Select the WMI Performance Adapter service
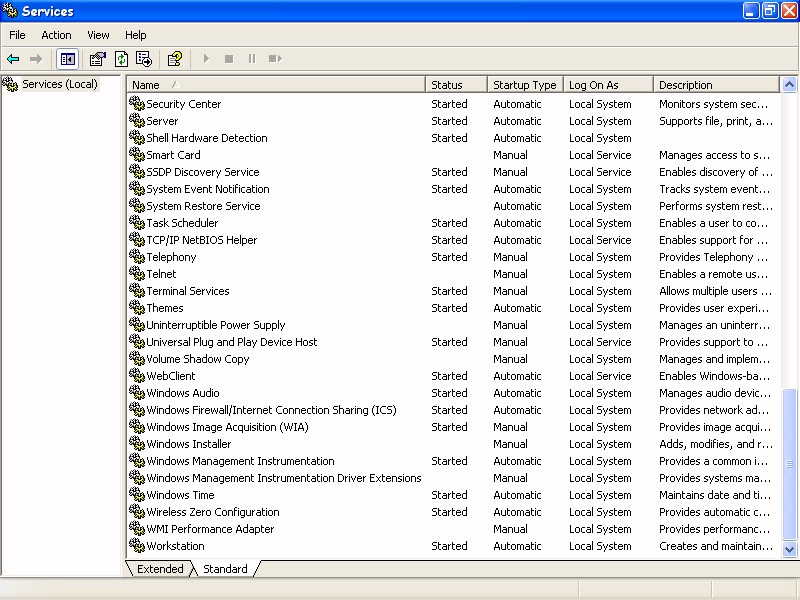This screenshot has width=800, height=600. [x=210, y=529]
